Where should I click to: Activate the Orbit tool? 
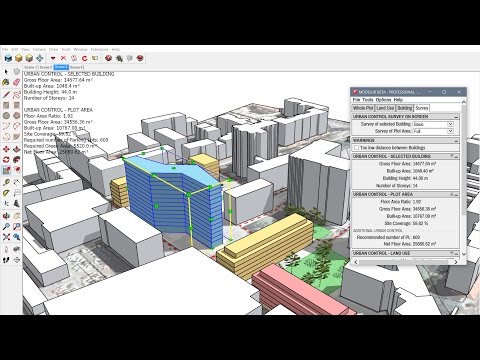[6, 216]
